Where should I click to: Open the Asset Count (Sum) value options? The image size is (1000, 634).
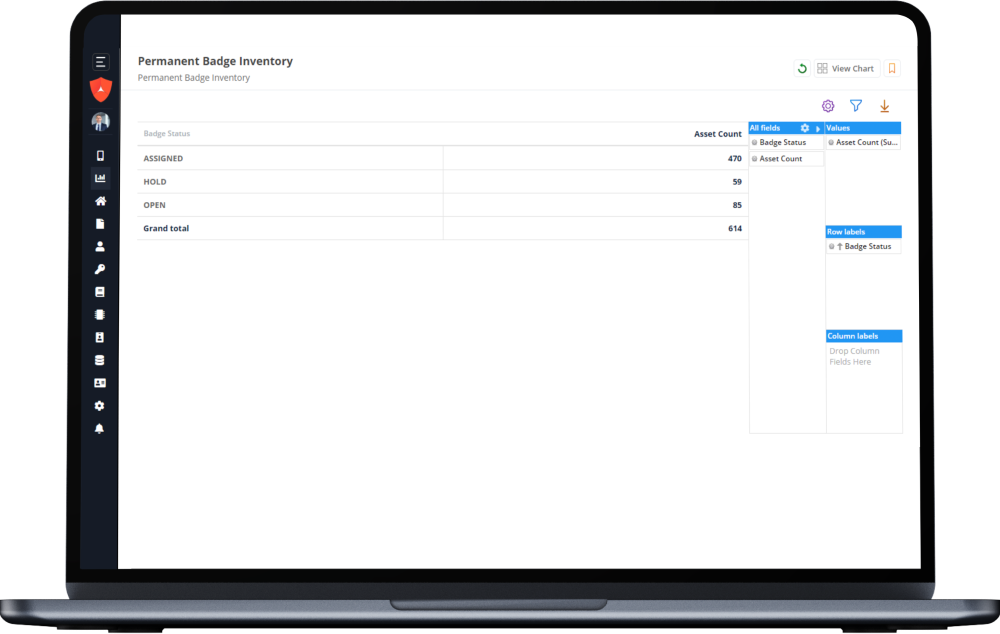coord(866,143)
